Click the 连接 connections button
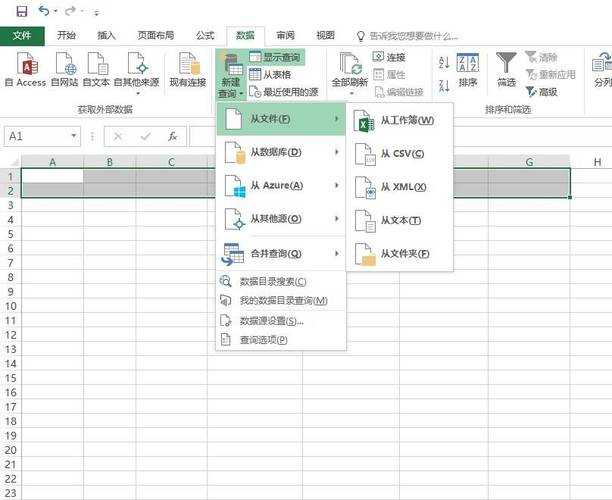Viewport: 612px width, 500px height. point(389,57)
